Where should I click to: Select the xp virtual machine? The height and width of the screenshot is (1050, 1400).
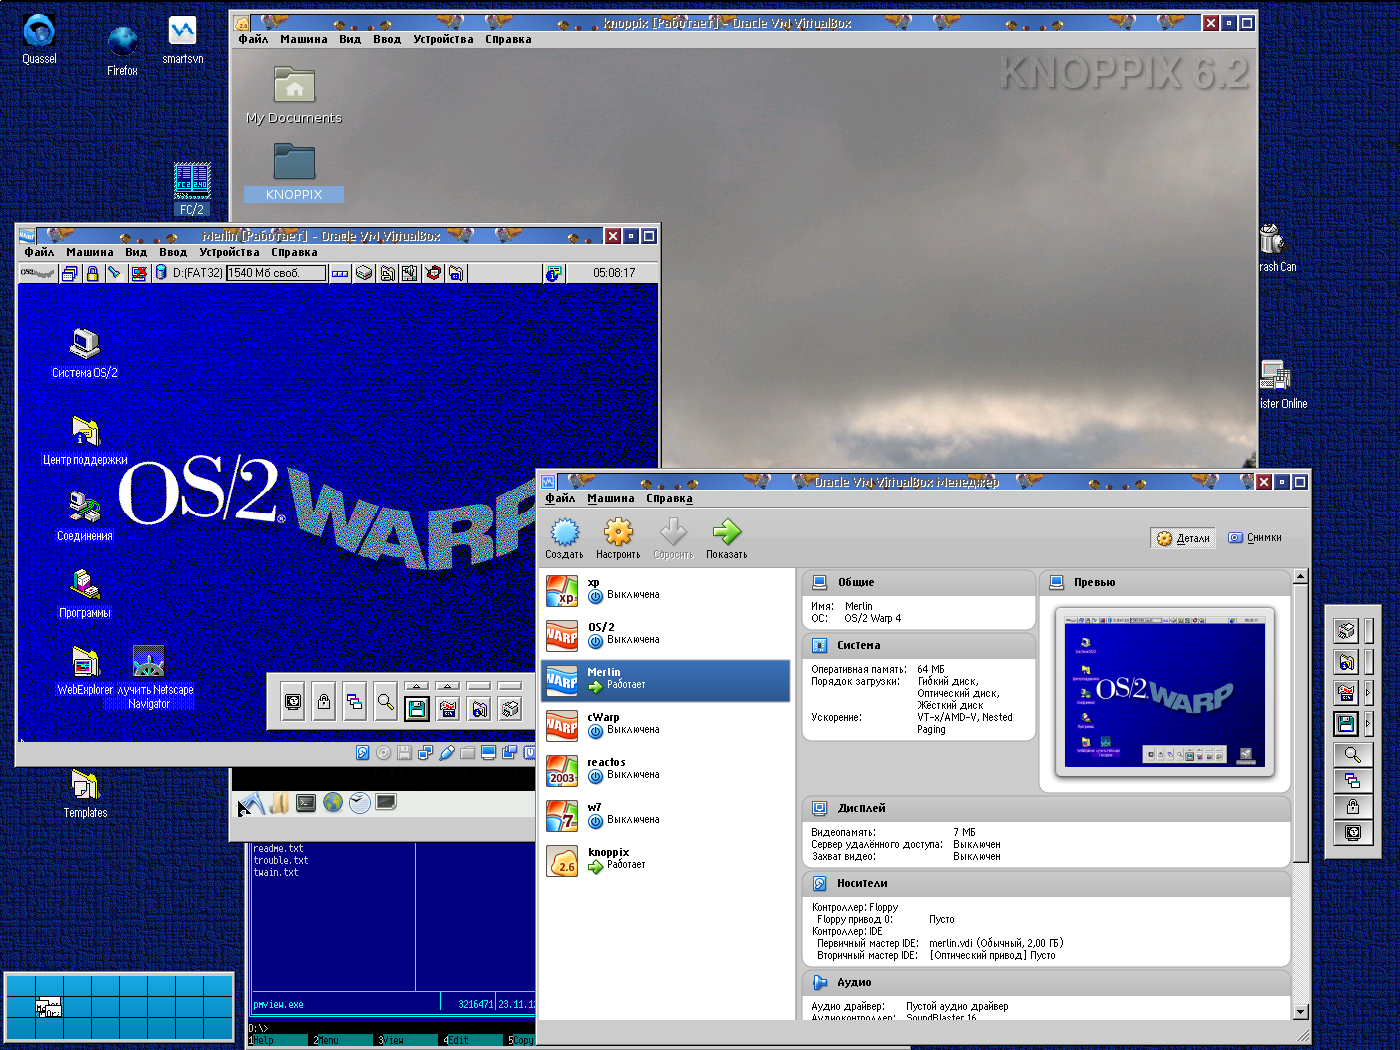click(665, 590)
